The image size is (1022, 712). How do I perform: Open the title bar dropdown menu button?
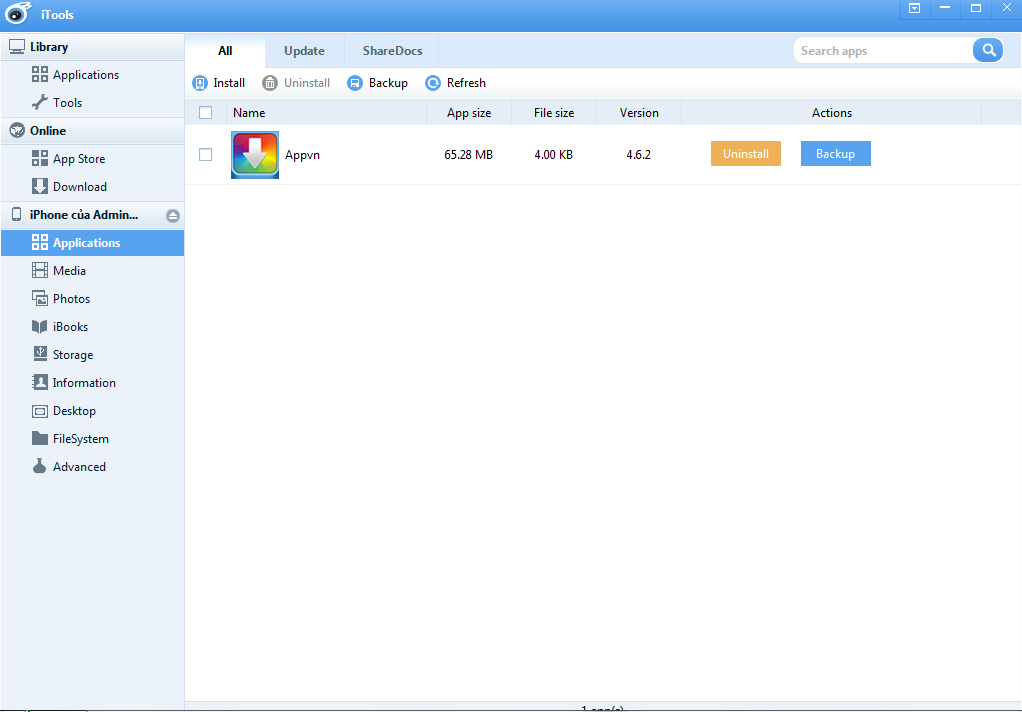914,8
